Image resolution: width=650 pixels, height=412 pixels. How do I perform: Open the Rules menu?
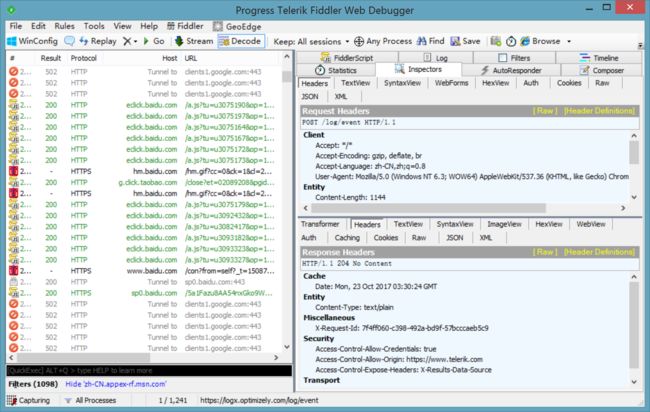point(64,26)
